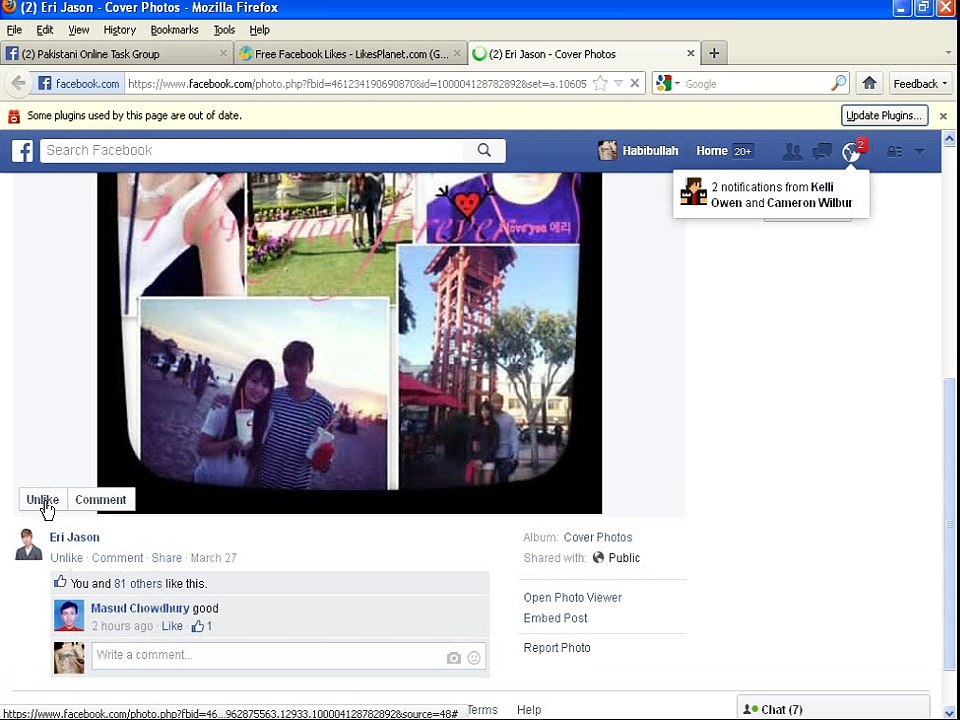Open the Bookmarks menu
960x720 pixels.
click(x=174, y=30)
